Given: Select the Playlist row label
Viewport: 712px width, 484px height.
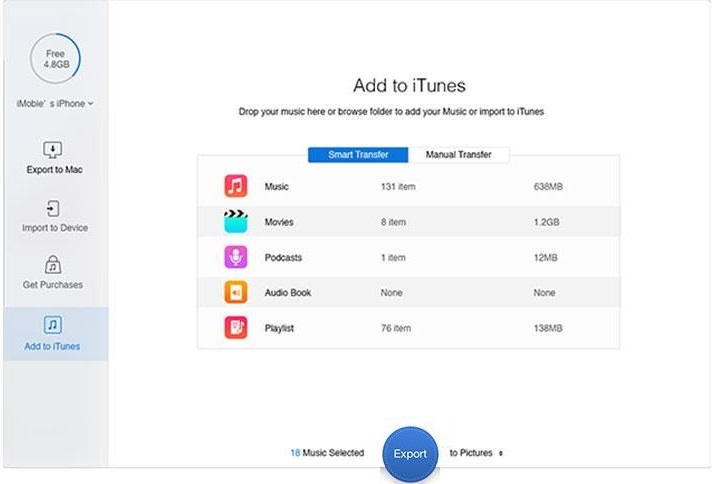Looking at the screenshot, I should click(279, 328).
